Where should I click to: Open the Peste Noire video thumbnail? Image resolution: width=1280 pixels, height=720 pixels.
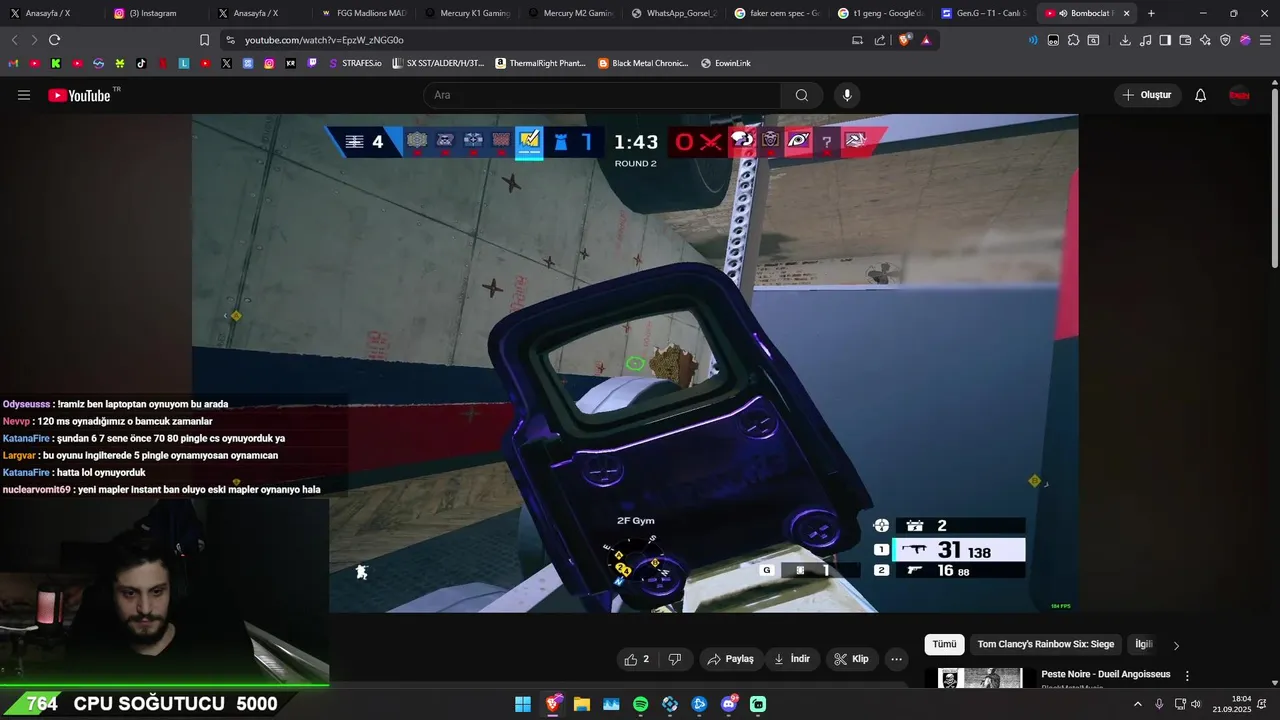[980, 678]
